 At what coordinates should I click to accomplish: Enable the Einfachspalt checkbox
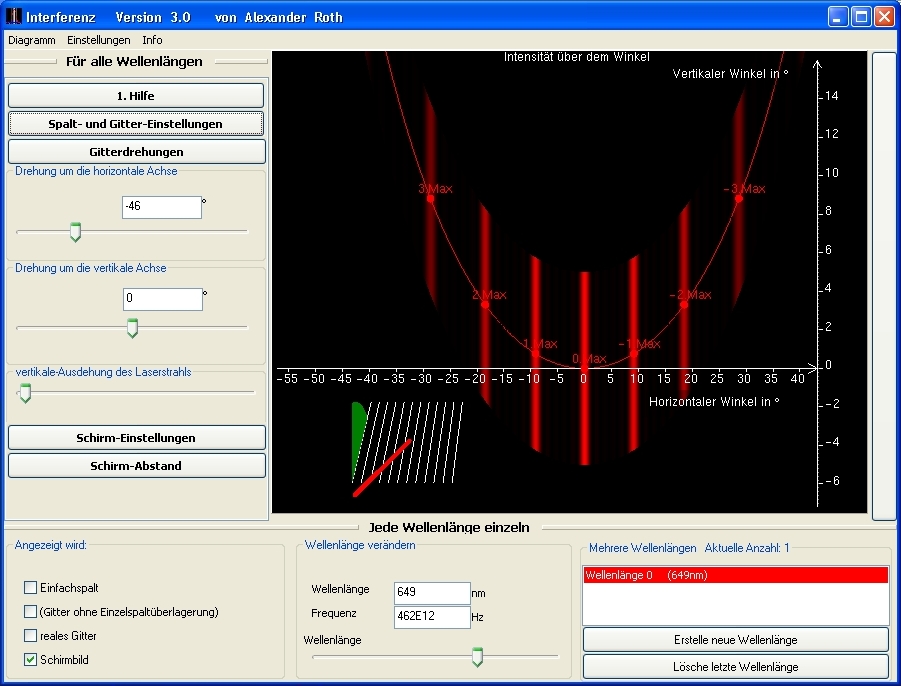tap(30, 588)
